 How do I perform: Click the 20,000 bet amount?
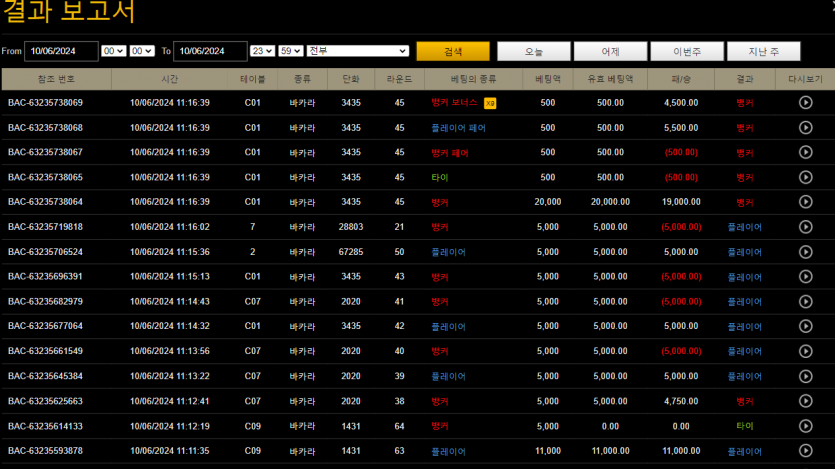click(547, 202)
